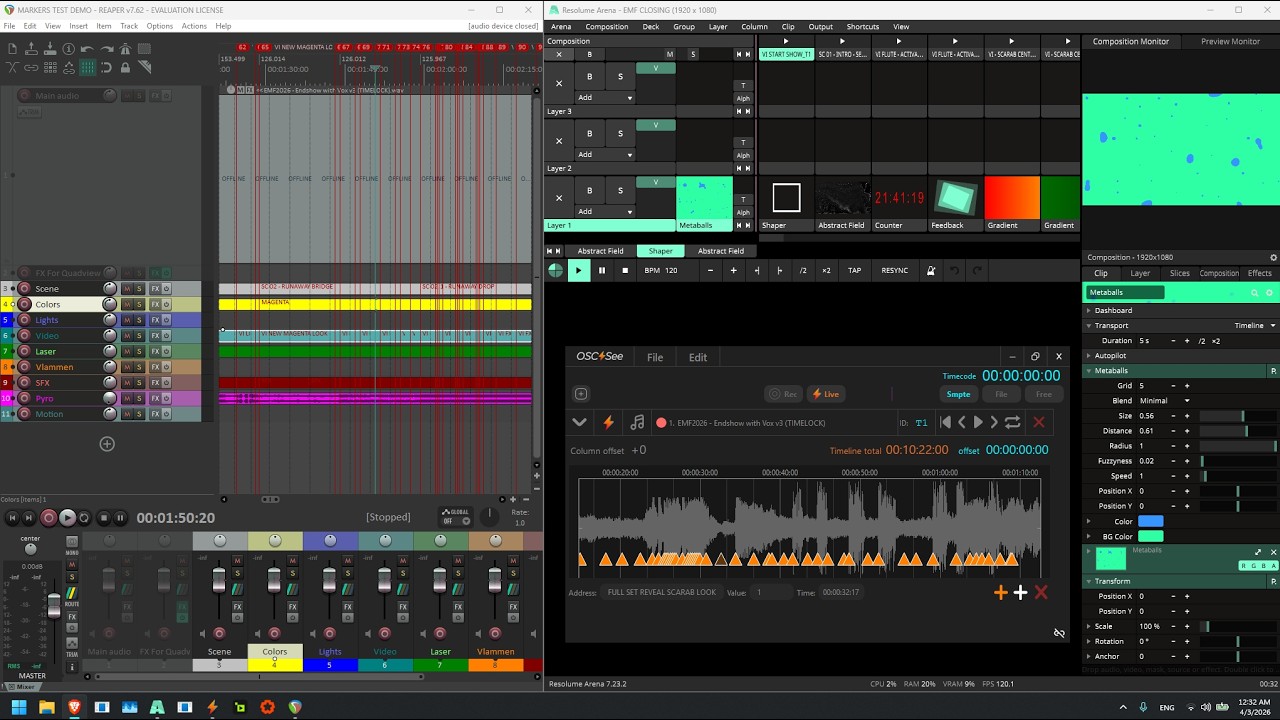Toggle the grid lines icon in REAPER toolbar
Image resolution: width=1280 pixels, height=720 pixels.
87,67
